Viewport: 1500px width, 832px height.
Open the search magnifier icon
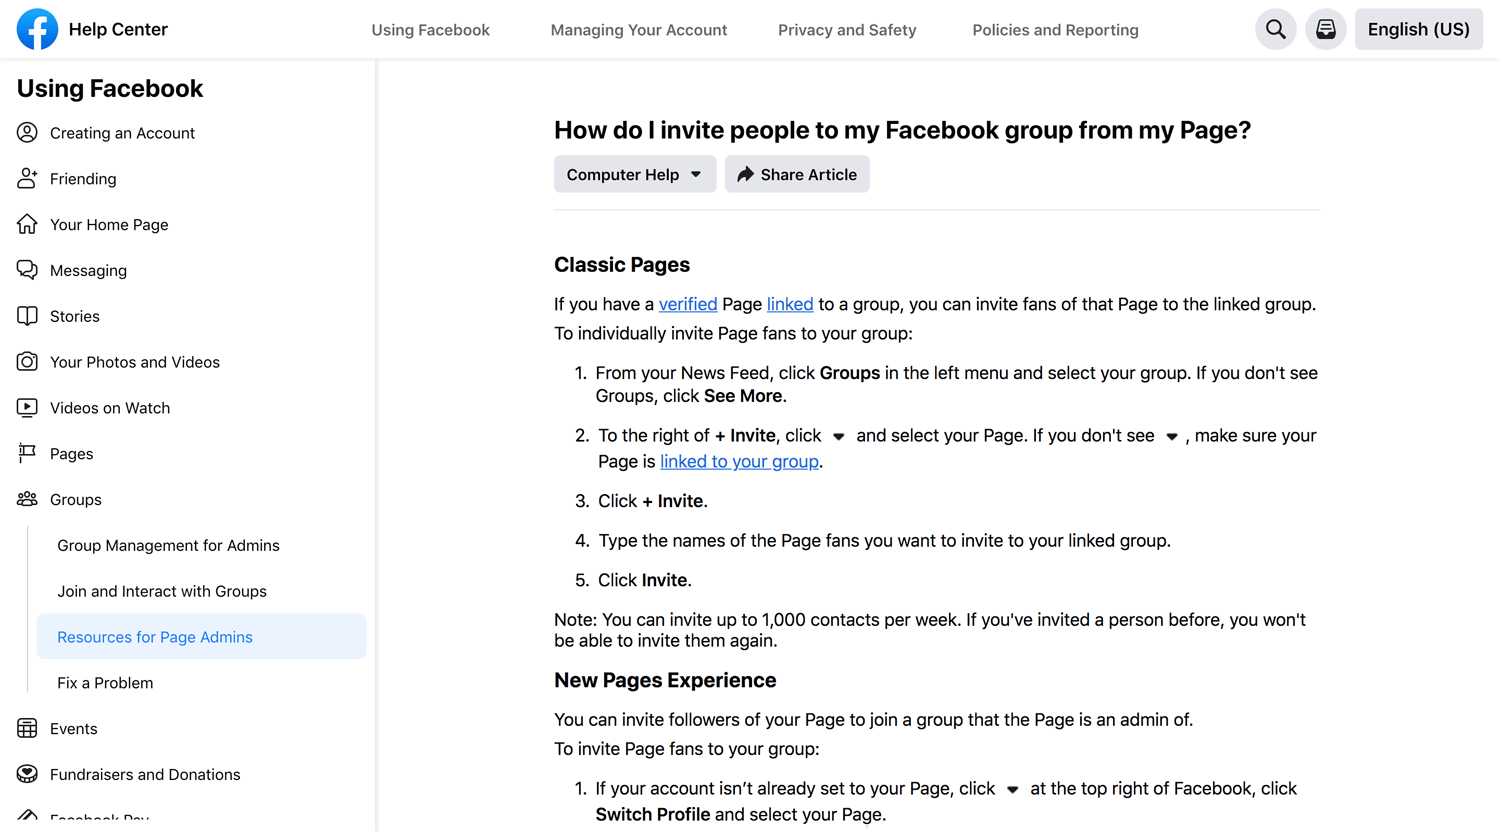coord(1276,29)
